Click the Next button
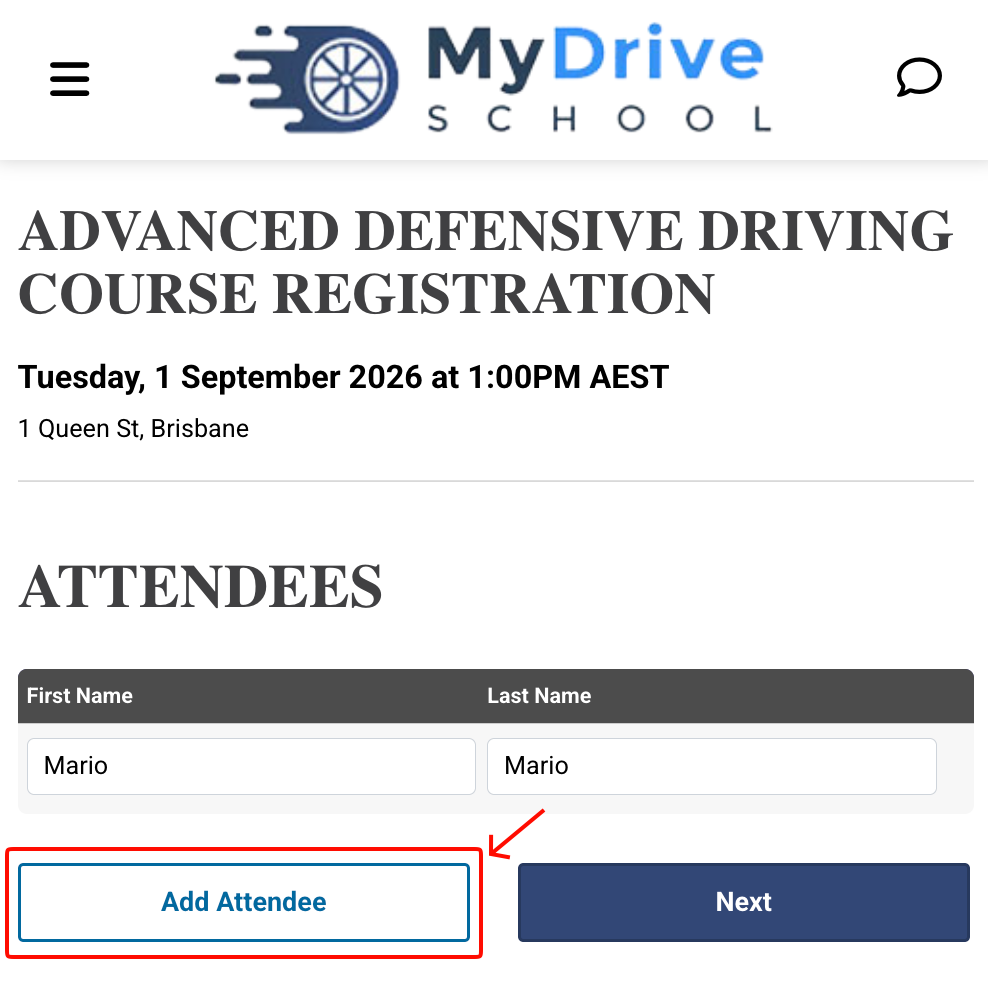The width and height of the screenshot is (988, 1008). pos(744,902)
